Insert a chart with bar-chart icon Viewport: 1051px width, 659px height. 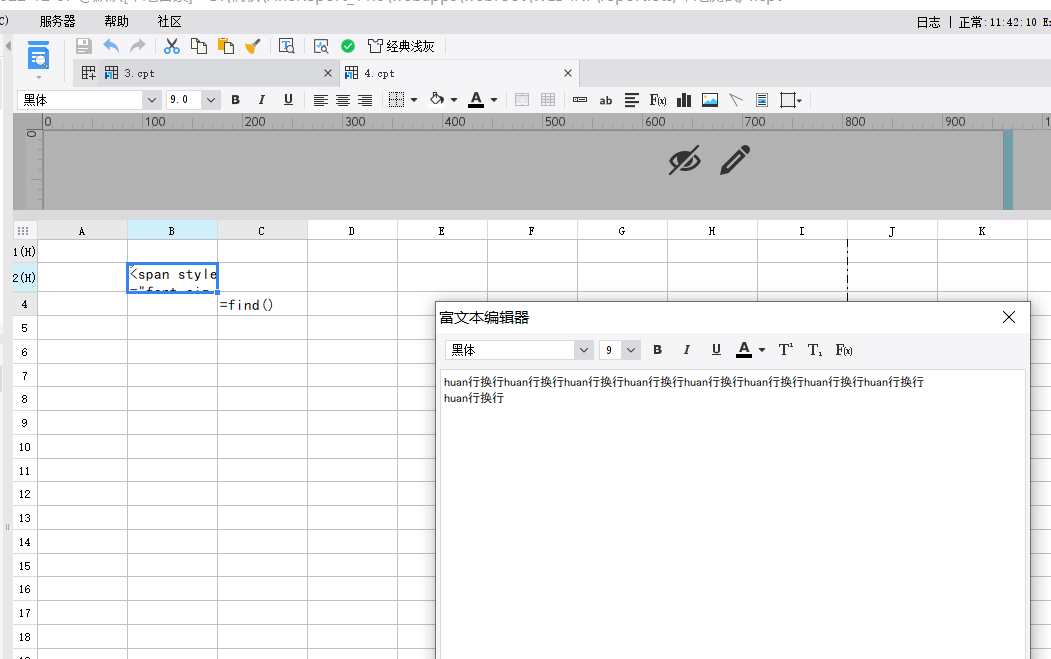pos(684,100)
